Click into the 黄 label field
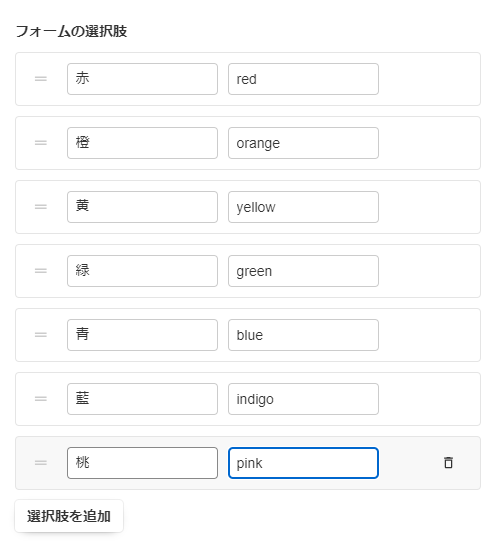This screenshot has width=490, height=541. 143,207
